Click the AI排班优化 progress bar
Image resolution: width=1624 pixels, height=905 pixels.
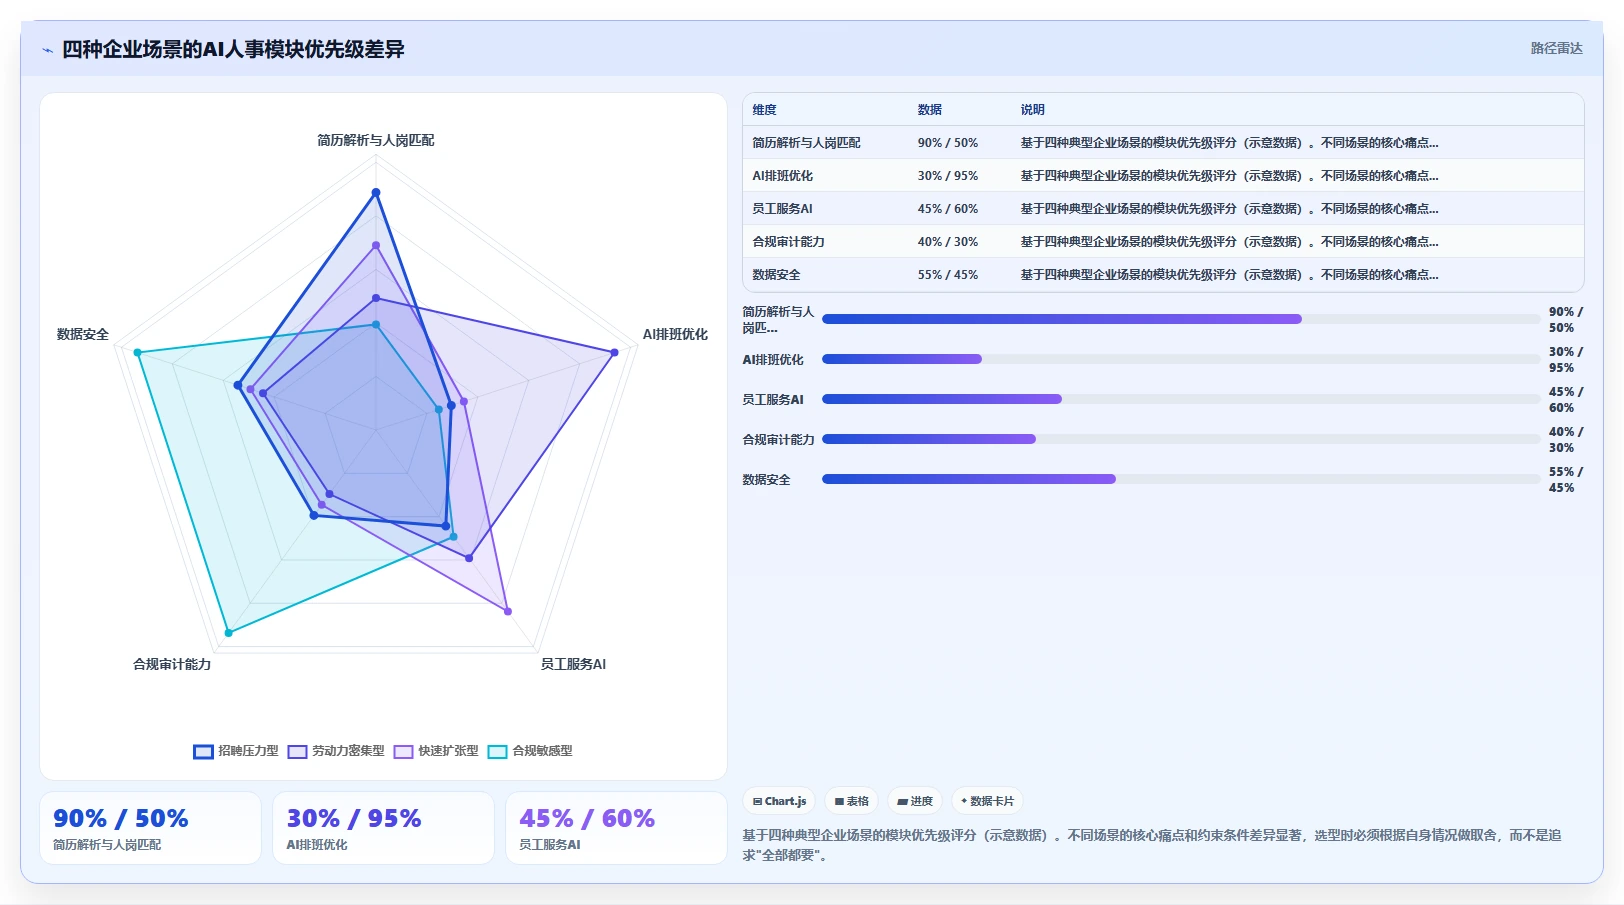pos(1180,359)
